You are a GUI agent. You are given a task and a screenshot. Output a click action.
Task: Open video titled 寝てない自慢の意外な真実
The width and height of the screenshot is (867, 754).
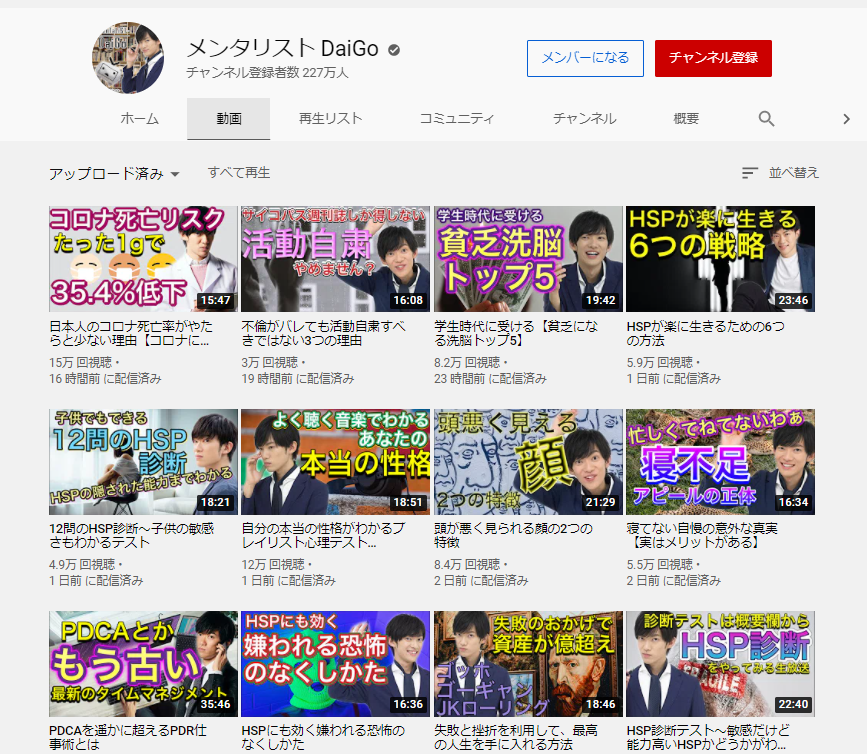tap(702, 535)
